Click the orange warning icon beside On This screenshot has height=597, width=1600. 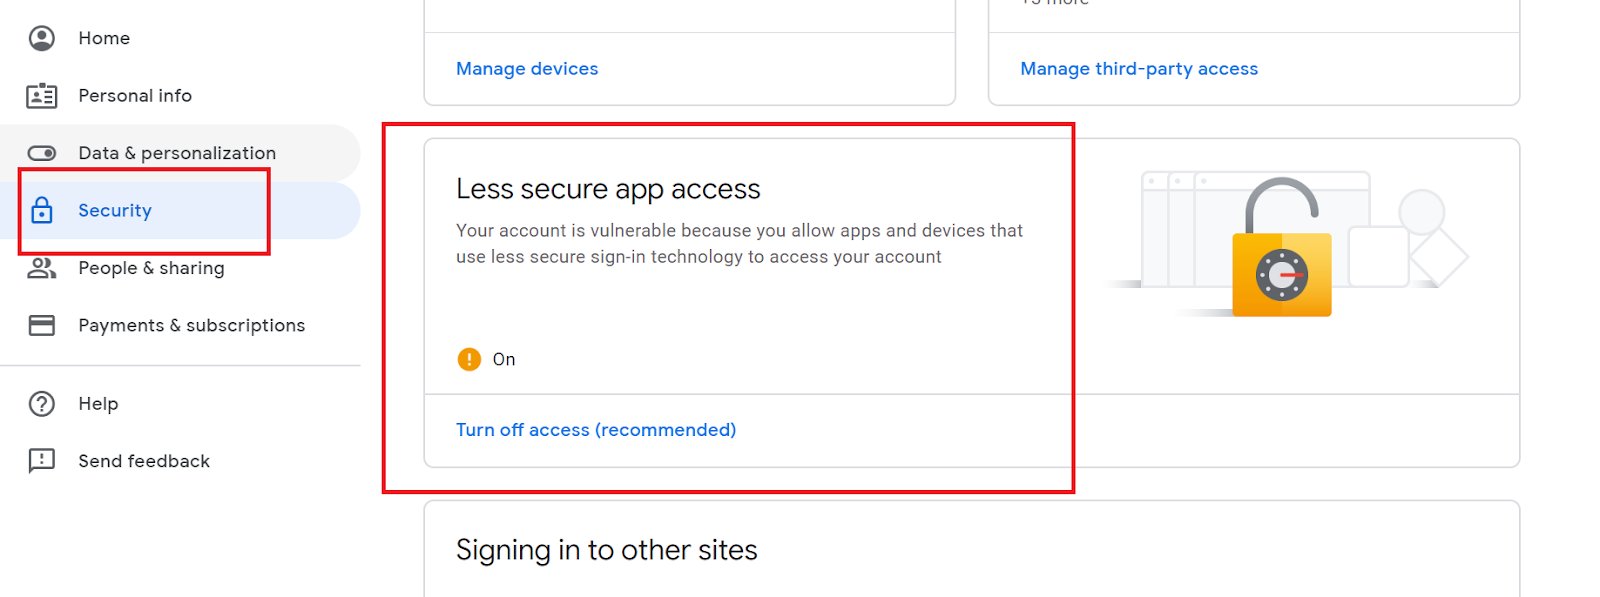point(469,359)
